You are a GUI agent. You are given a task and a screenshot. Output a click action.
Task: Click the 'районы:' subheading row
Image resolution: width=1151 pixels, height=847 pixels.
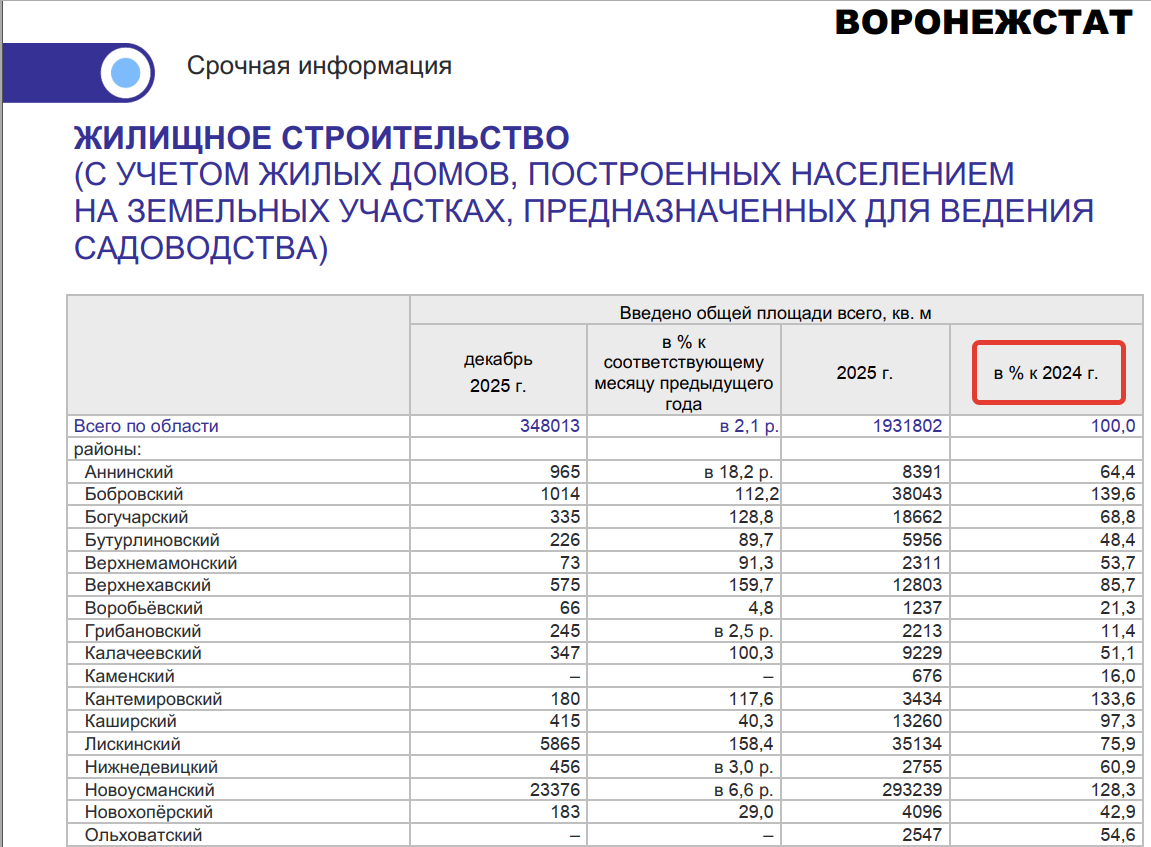[108, 449]
